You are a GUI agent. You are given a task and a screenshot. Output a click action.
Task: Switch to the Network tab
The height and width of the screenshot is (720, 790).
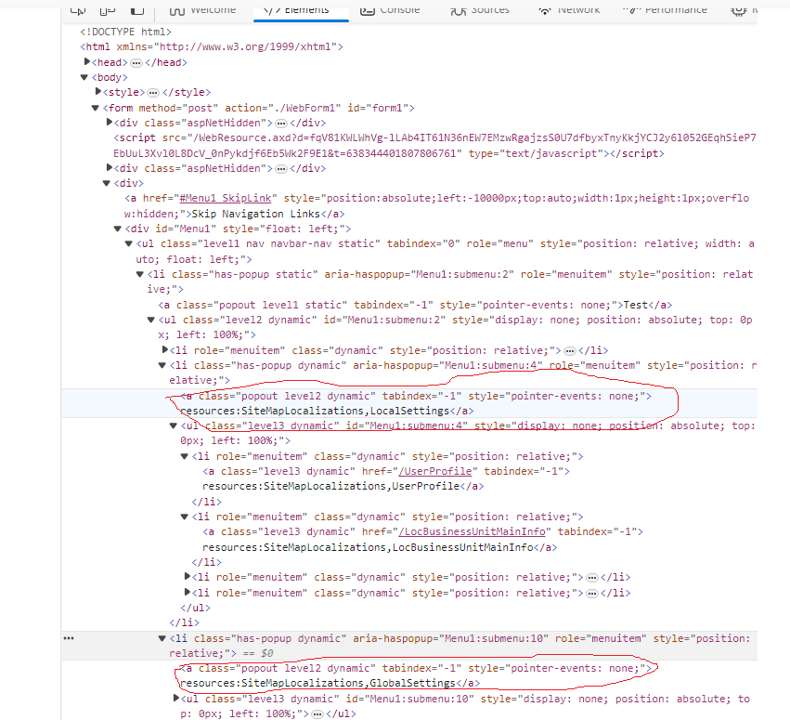pos(569,10)
